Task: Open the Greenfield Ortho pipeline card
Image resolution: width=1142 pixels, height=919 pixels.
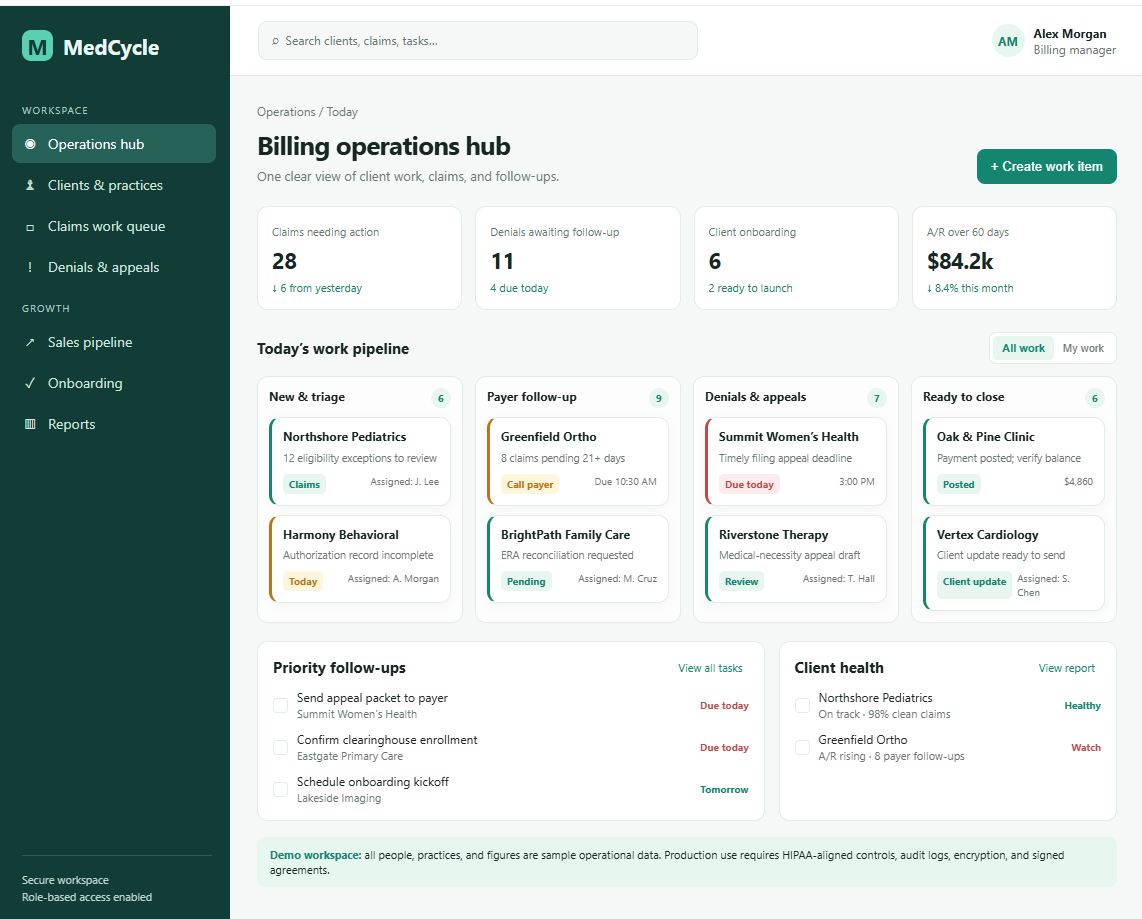Action: tap(578, 462)
